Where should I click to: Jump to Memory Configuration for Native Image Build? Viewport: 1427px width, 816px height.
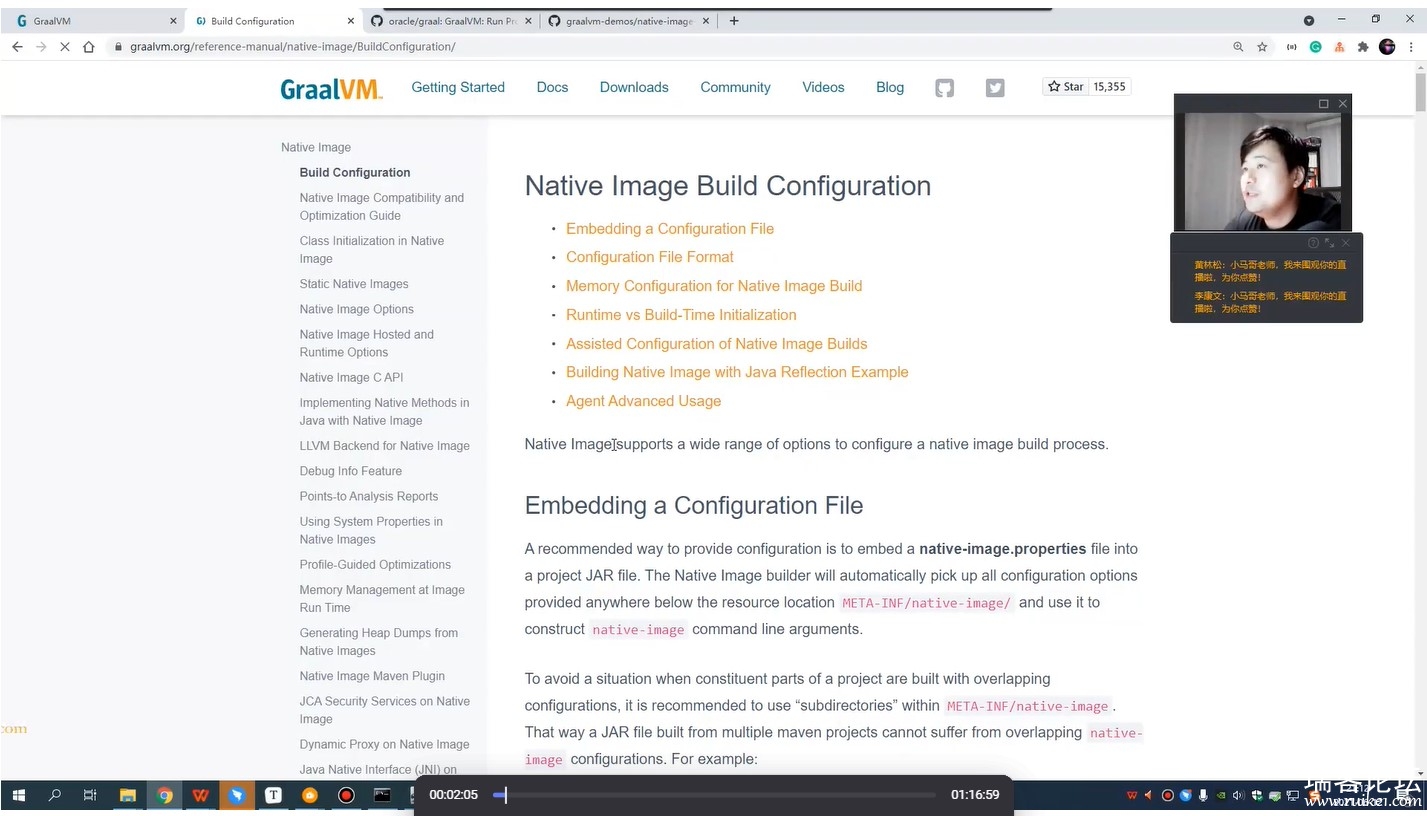tap(714, 286)
